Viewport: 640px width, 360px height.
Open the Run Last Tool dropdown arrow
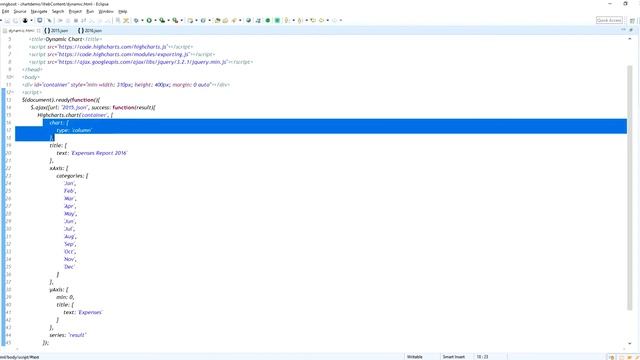click(x=168, y=20)
